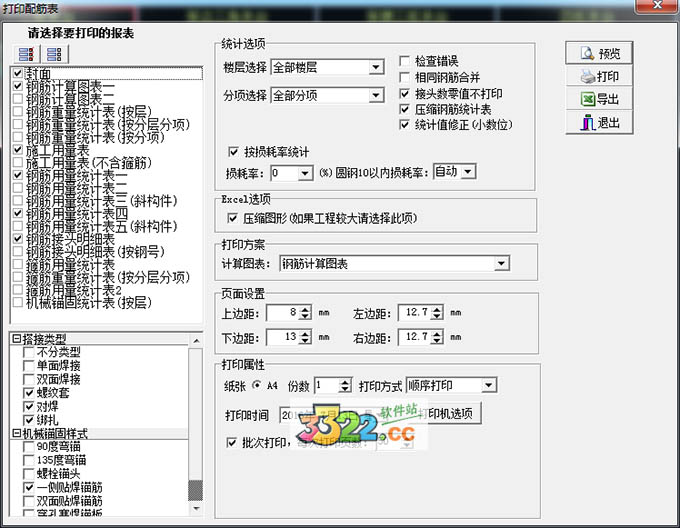Exit dialog with 退出 button
This screenshot has height=528, width=680.
tap(599, 123)
